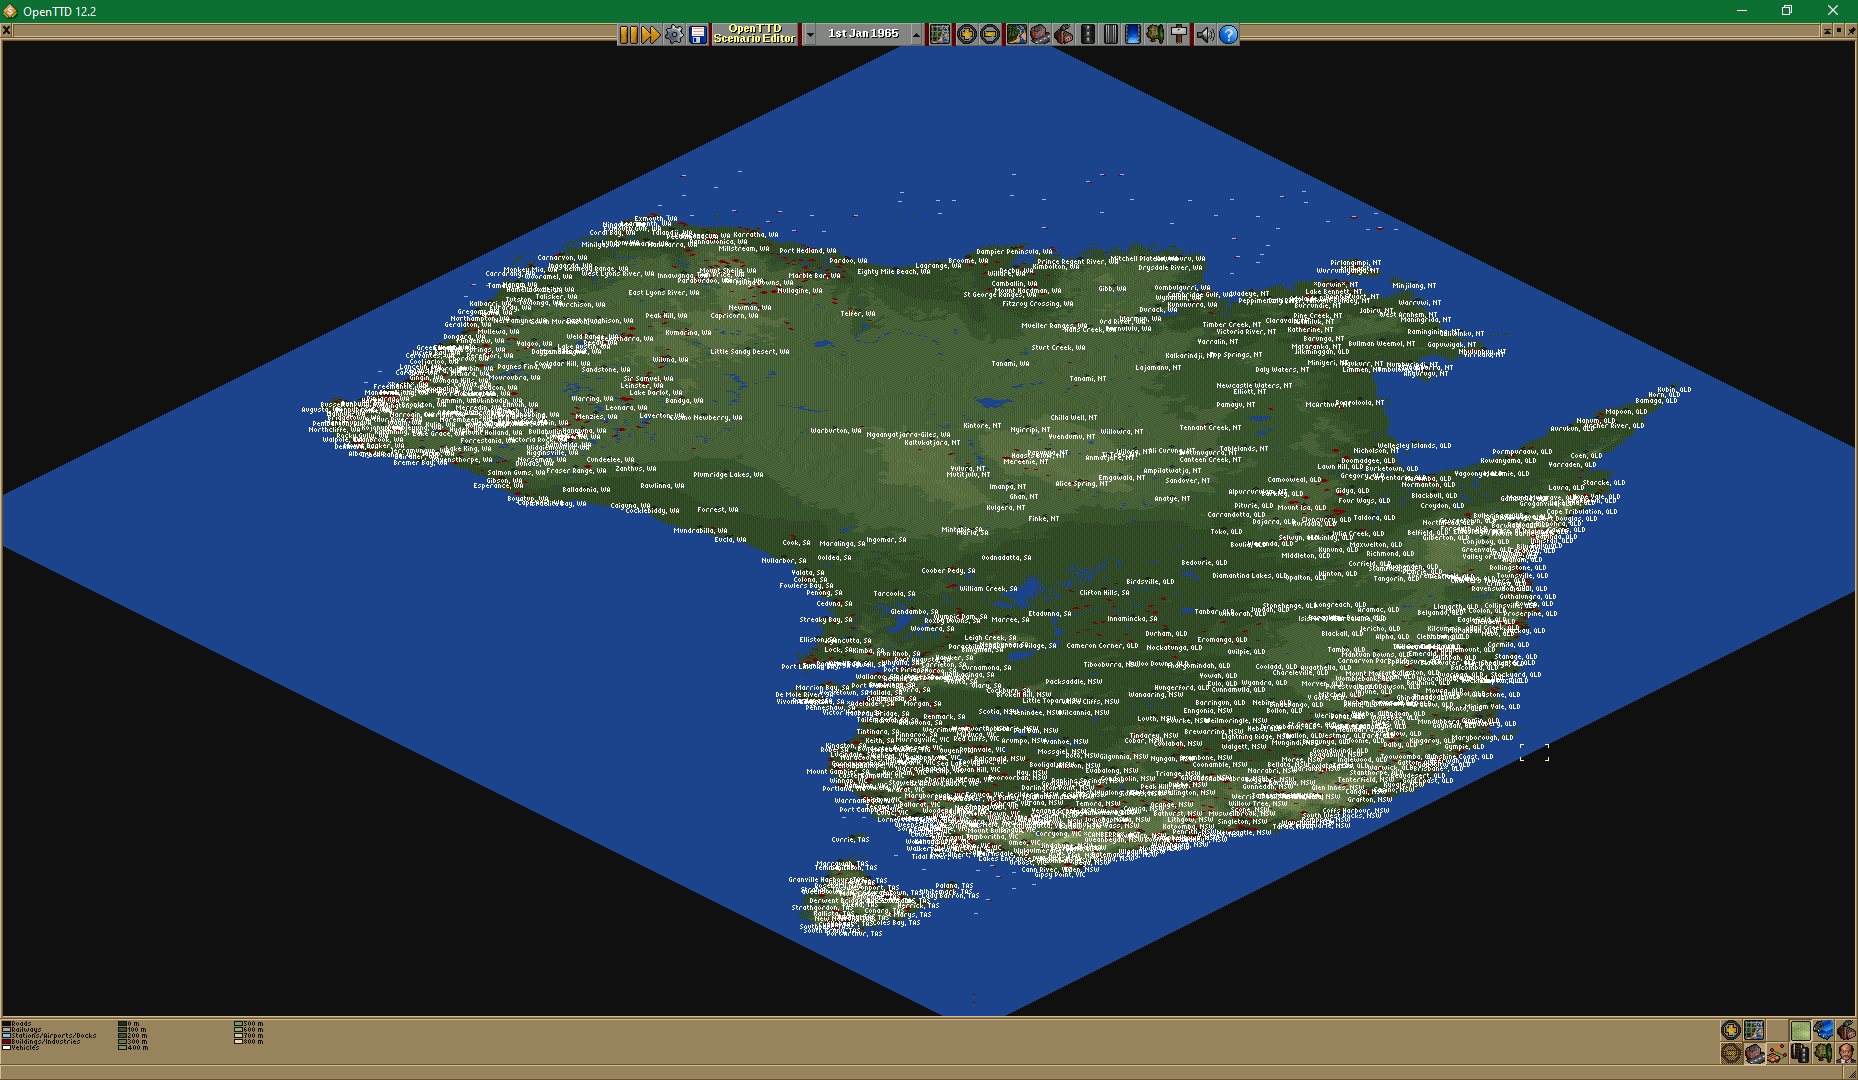Click the Warburton, WA town label
This screenshot has height=1080, width=1858.
(x=835, y=431)
